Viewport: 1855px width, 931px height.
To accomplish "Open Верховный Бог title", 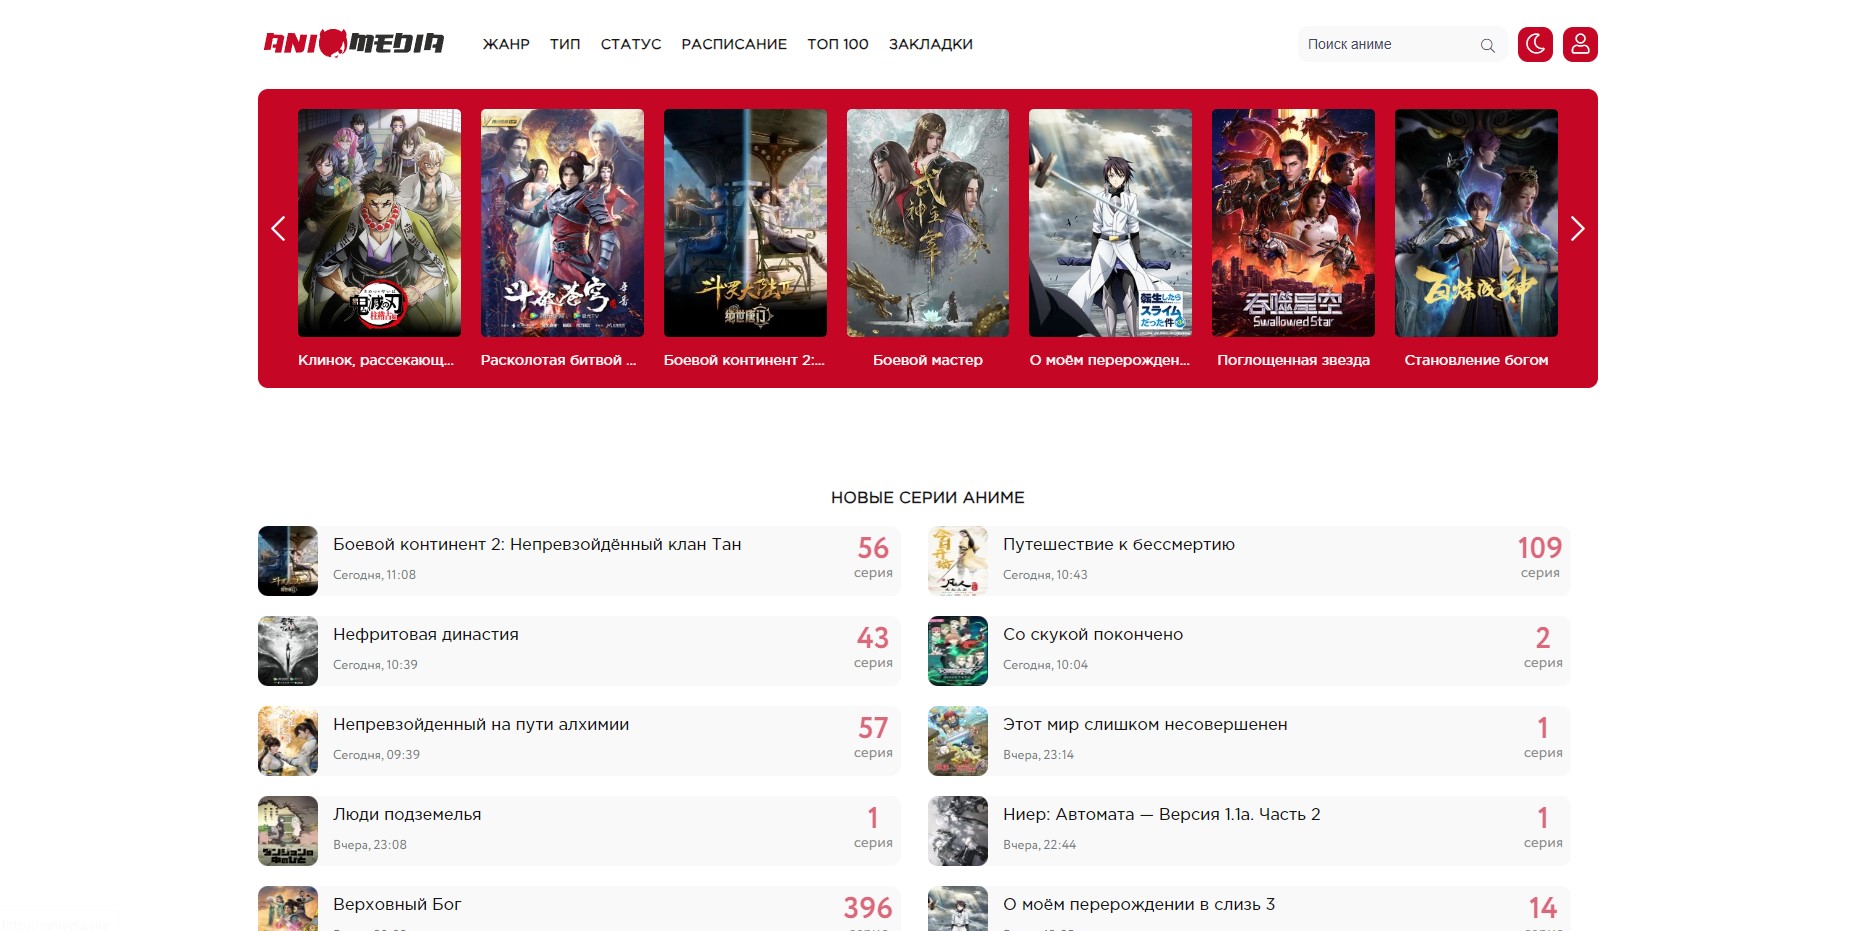I will click(x=397, y=904).
